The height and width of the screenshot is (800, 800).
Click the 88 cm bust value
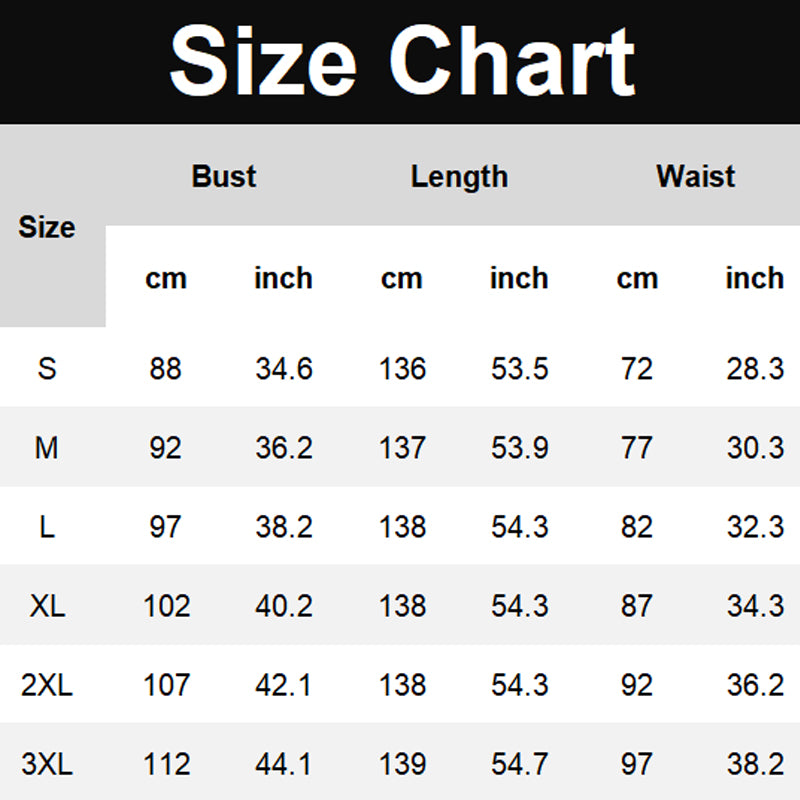tap(165, 368)
